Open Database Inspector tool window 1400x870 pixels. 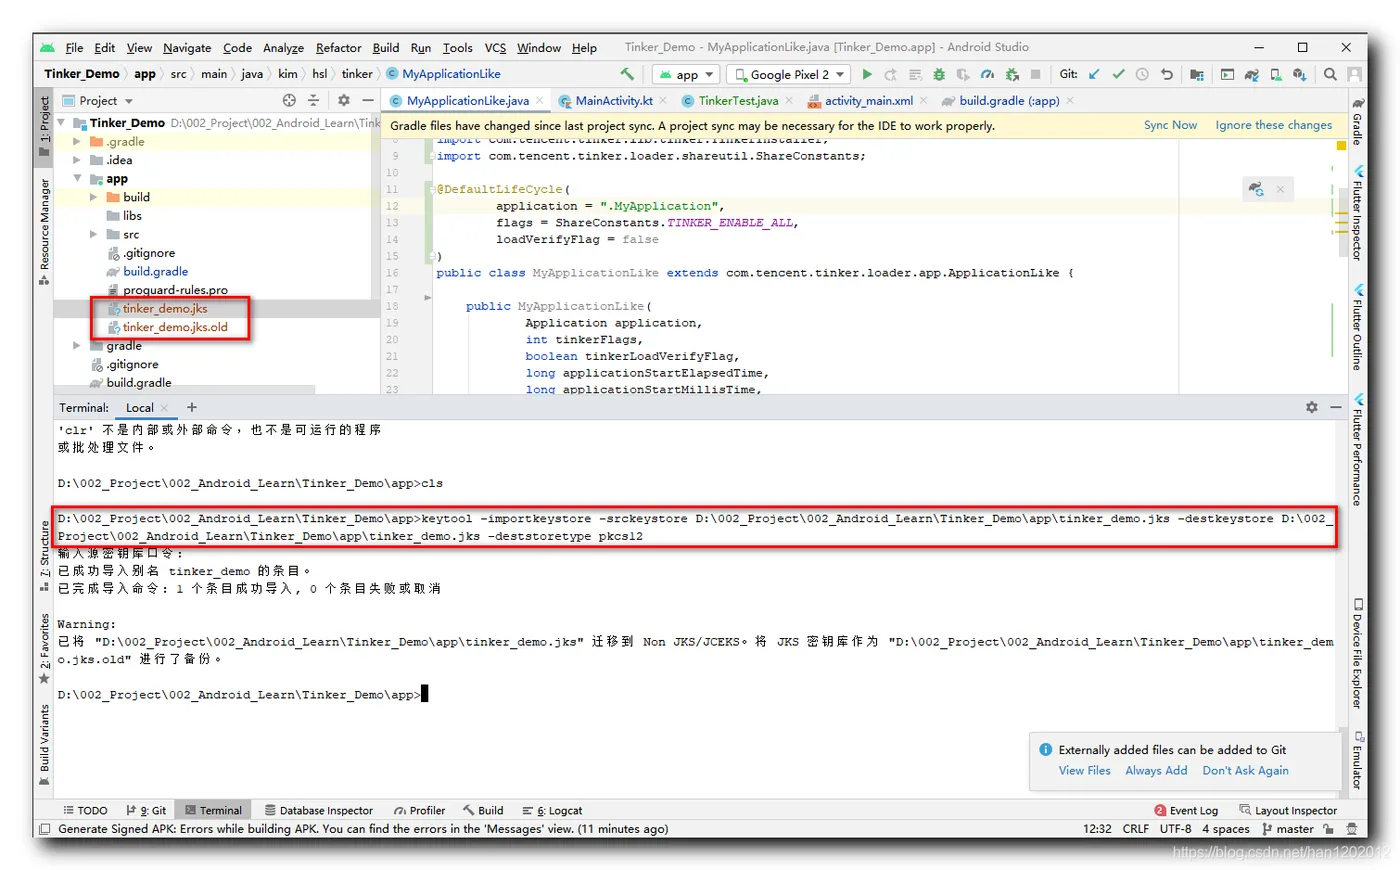pos(319,810)
